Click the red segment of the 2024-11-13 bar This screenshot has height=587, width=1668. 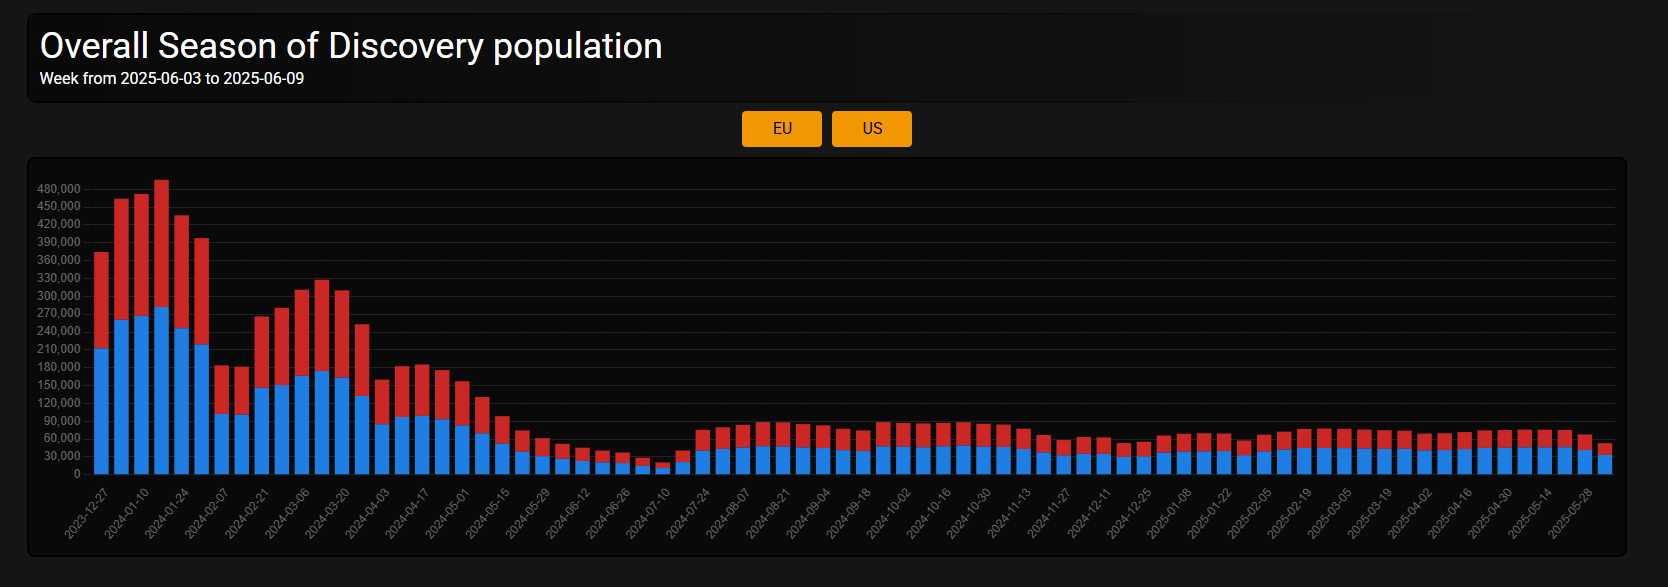1024,439
